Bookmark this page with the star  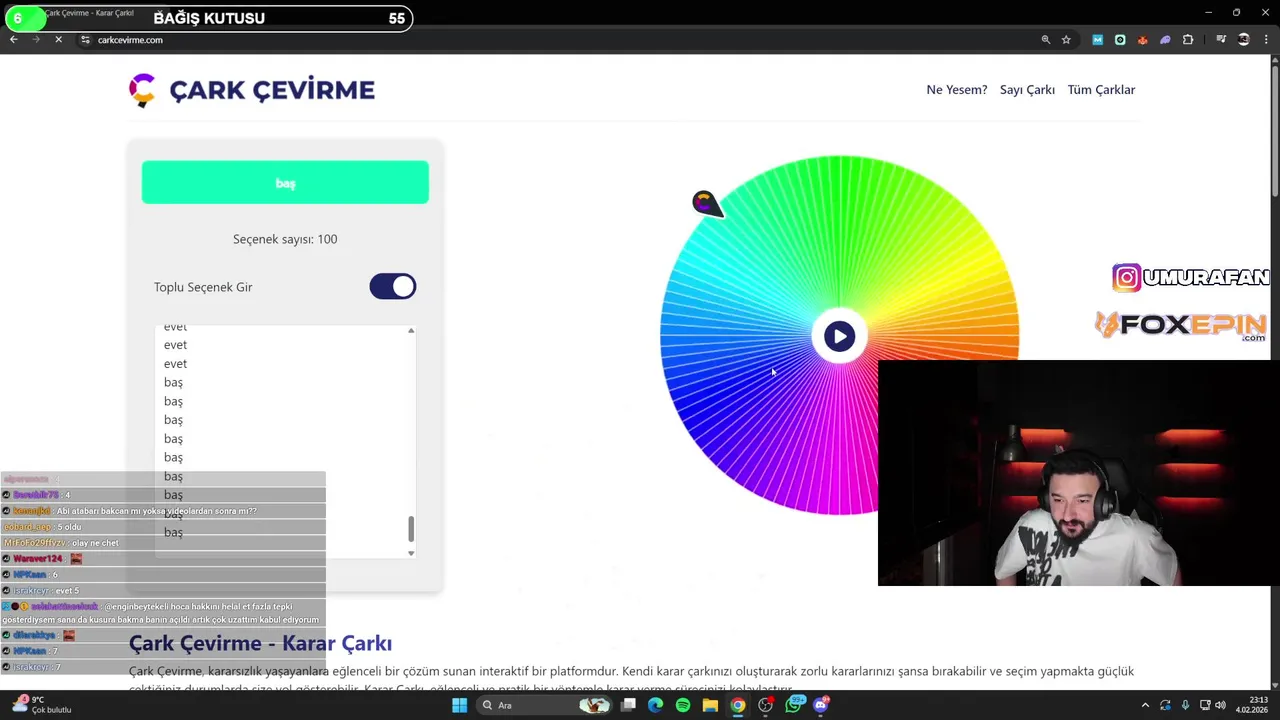click(x=1066, y=40)
